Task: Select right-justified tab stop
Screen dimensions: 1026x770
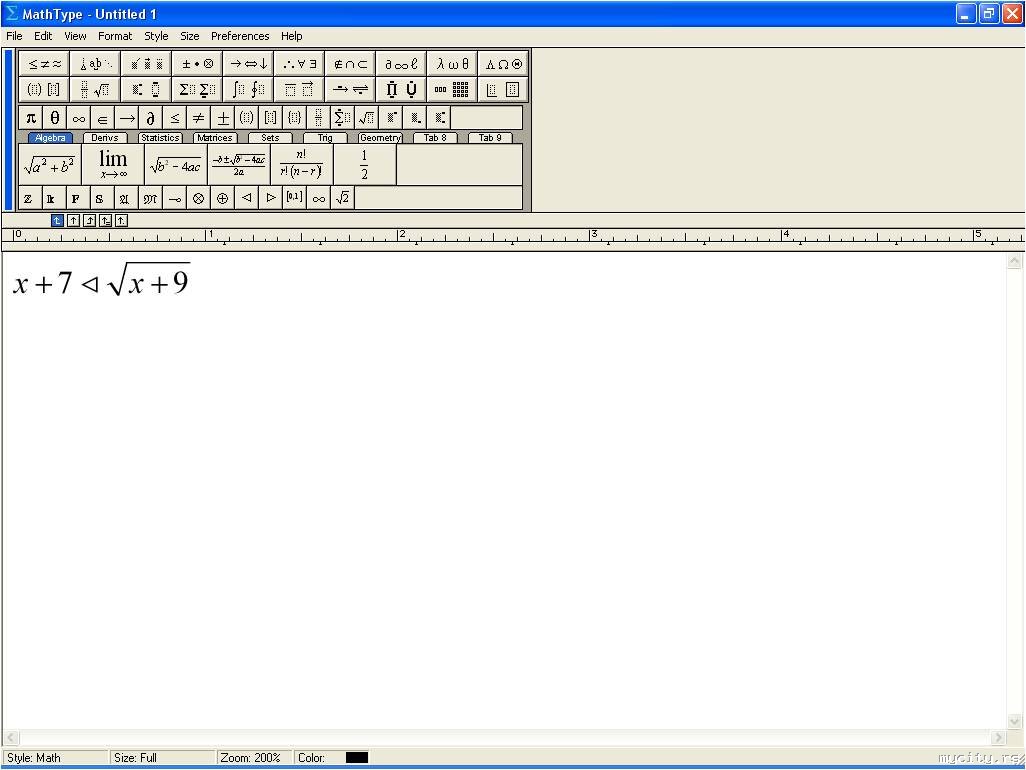Action: (90, 221)
